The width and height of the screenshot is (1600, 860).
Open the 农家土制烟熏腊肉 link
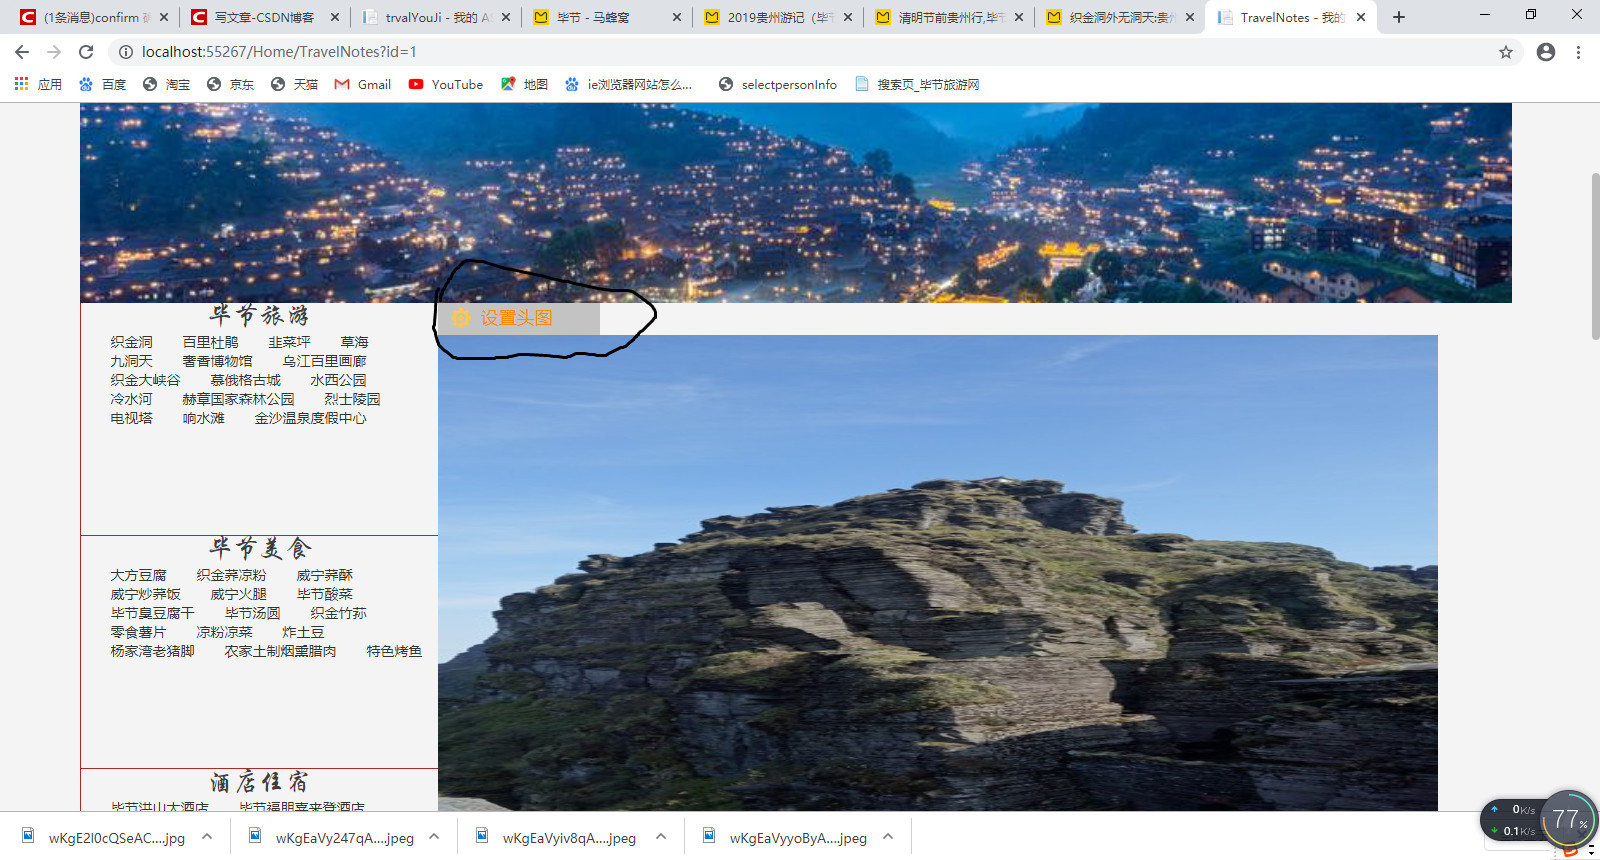click(x=280, y=651)
